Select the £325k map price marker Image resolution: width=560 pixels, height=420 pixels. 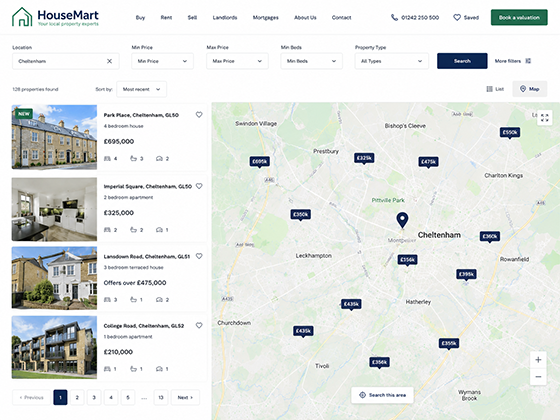coord(364,158)
